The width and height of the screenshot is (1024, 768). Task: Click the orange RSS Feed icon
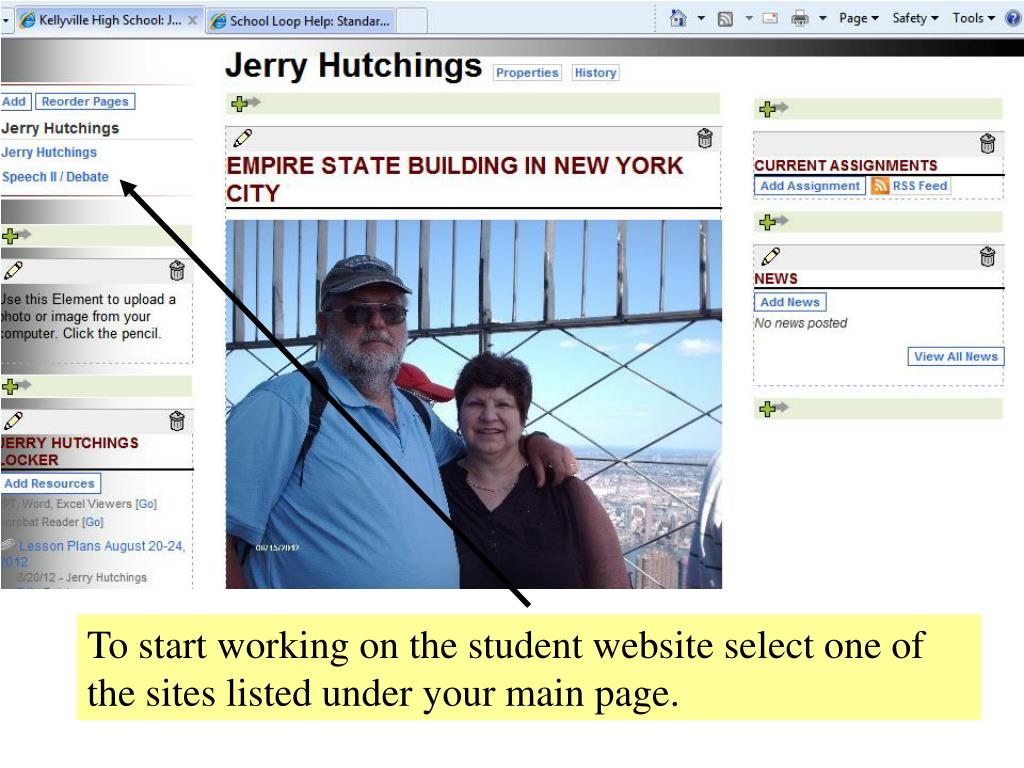coord(880,185)
